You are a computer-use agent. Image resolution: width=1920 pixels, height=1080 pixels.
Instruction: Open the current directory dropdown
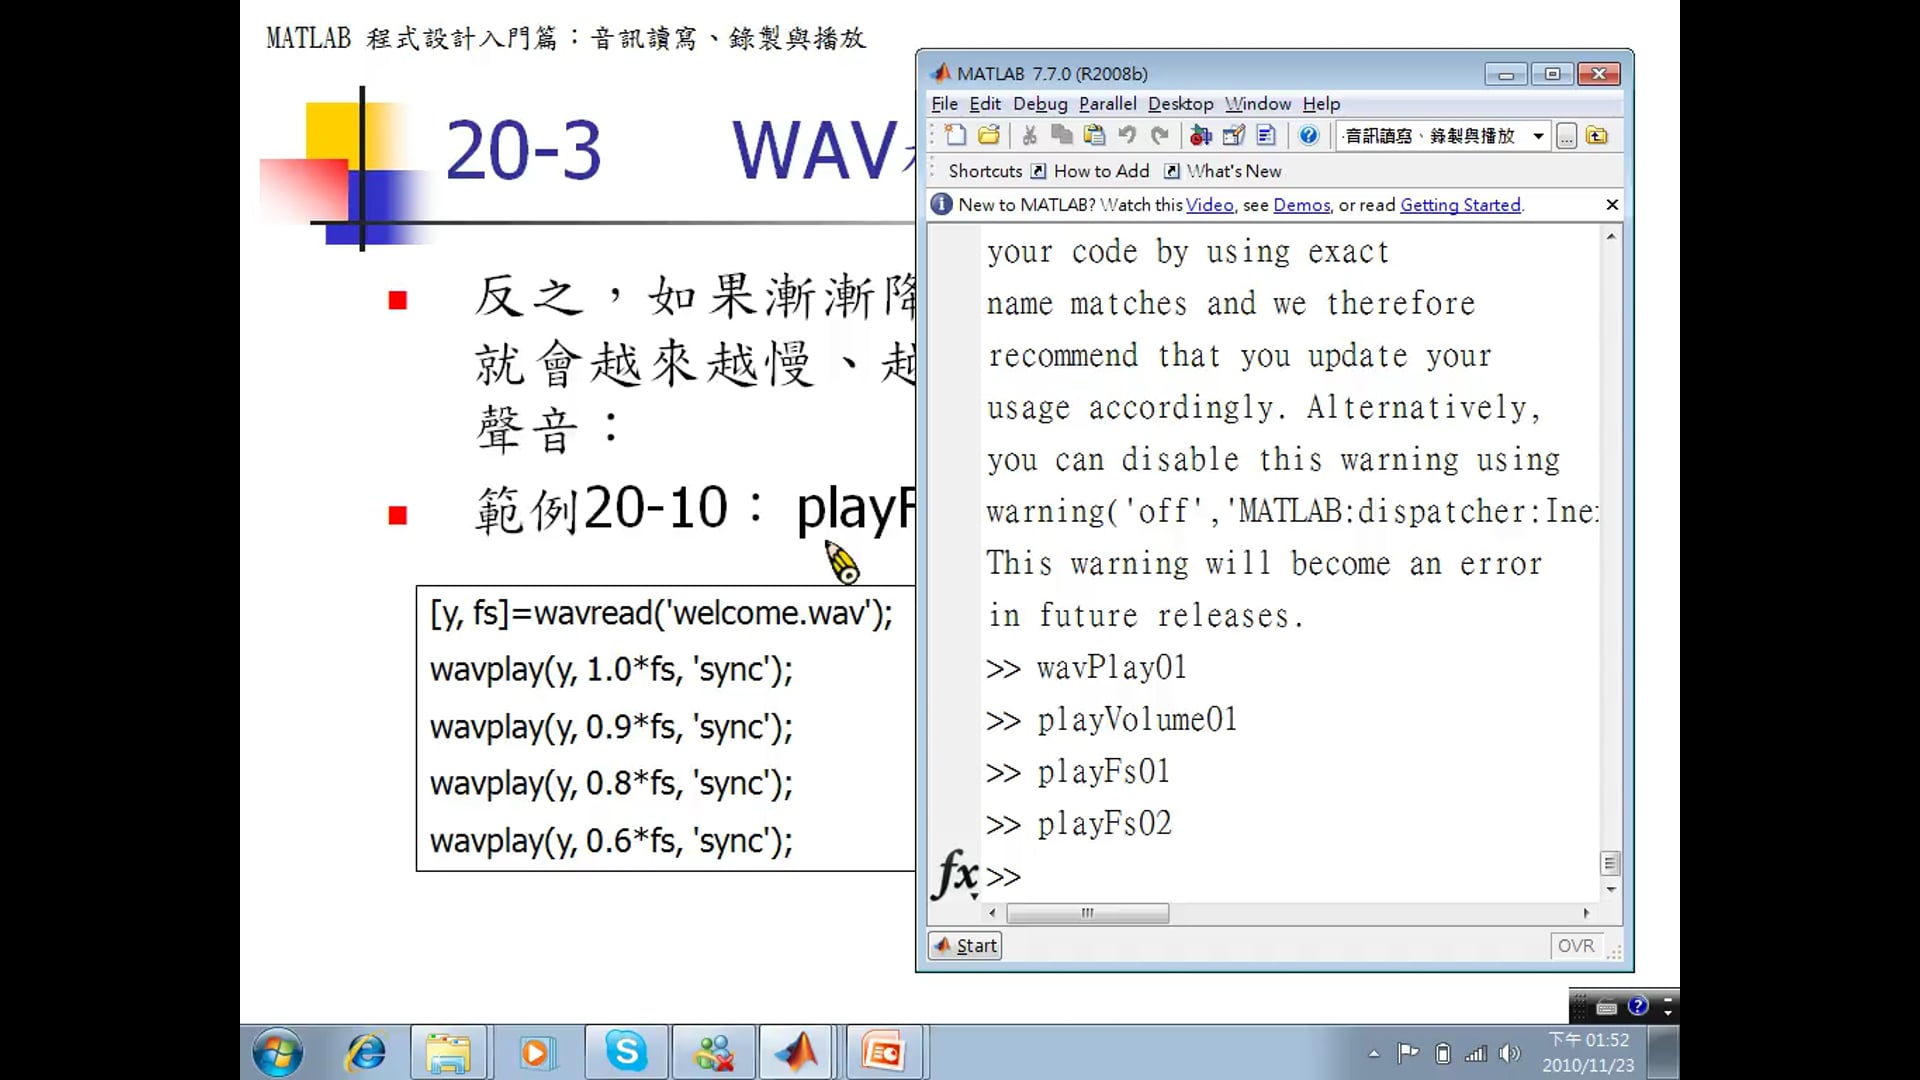tap(1537, 135)
